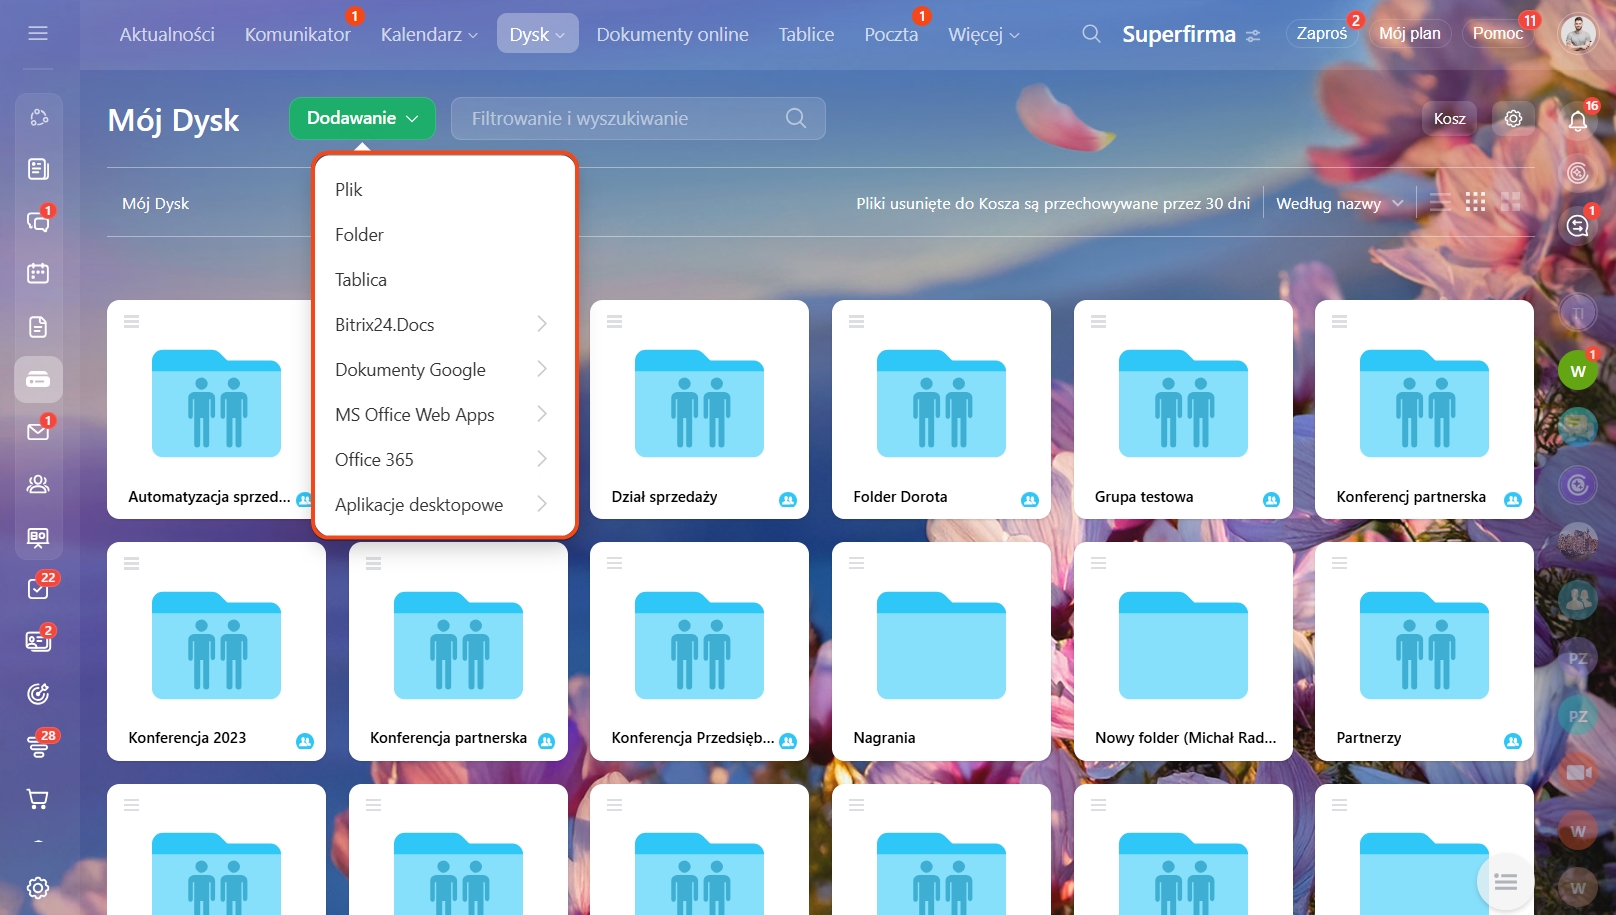Open the goal target icon in sidebar
The image size is (1616, 915).
pos(38,694)
